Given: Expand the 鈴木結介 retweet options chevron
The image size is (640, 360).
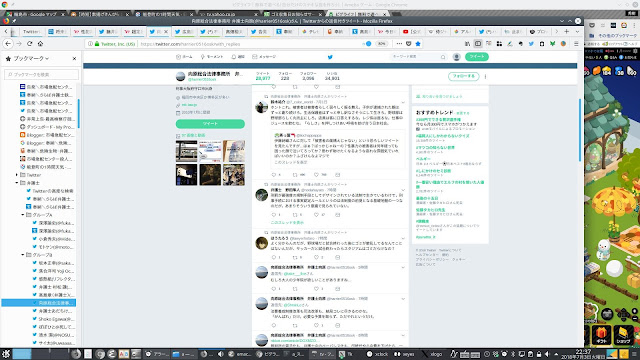Looking at the screenshot, I should 403,102.
